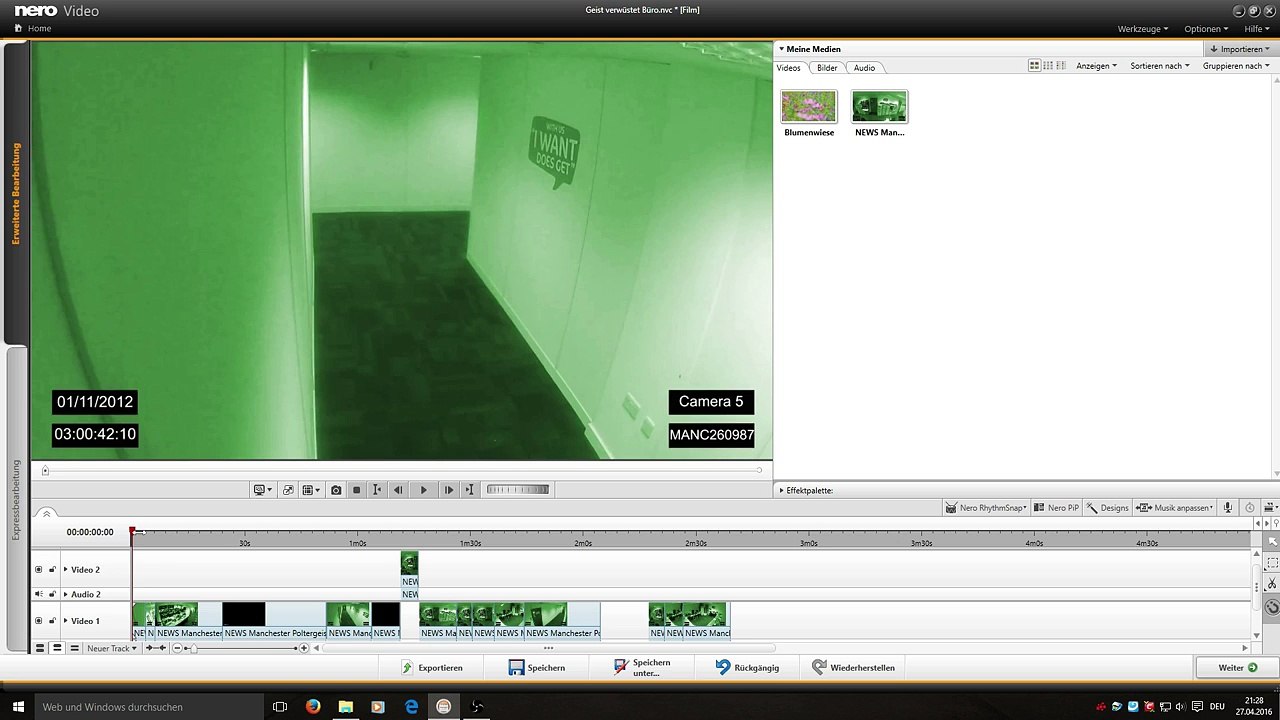
Task: Expand the Effektpalette panel
Action: (781, 491)
